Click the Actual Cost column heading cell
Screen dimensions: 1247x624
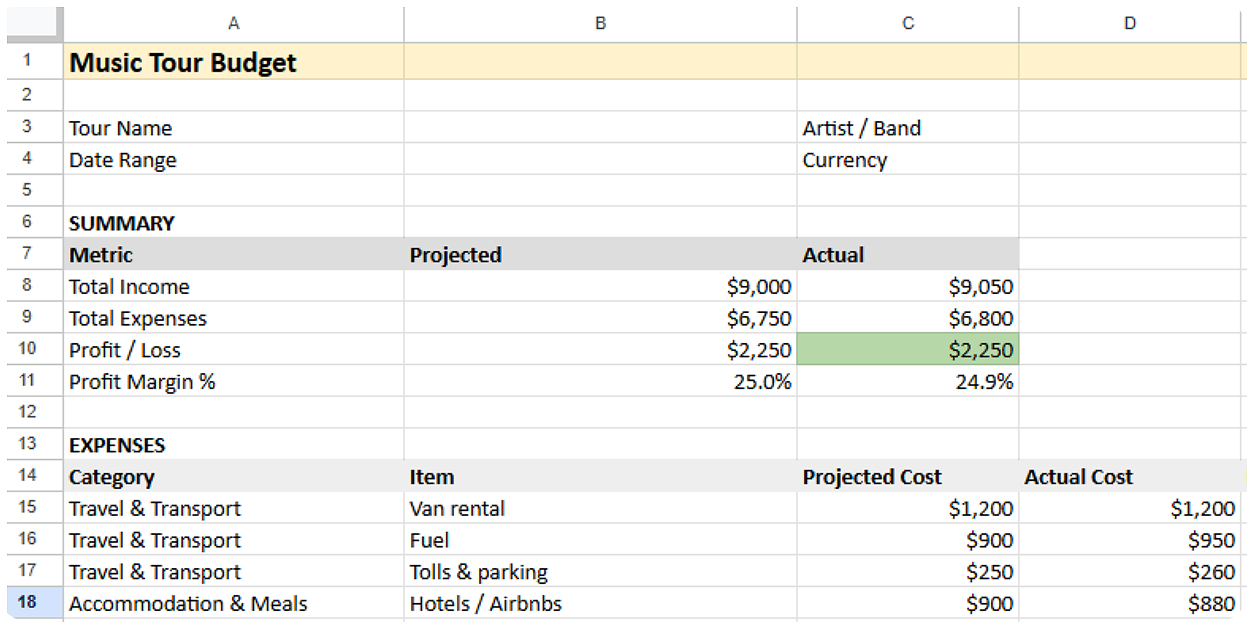(1130, 477)
